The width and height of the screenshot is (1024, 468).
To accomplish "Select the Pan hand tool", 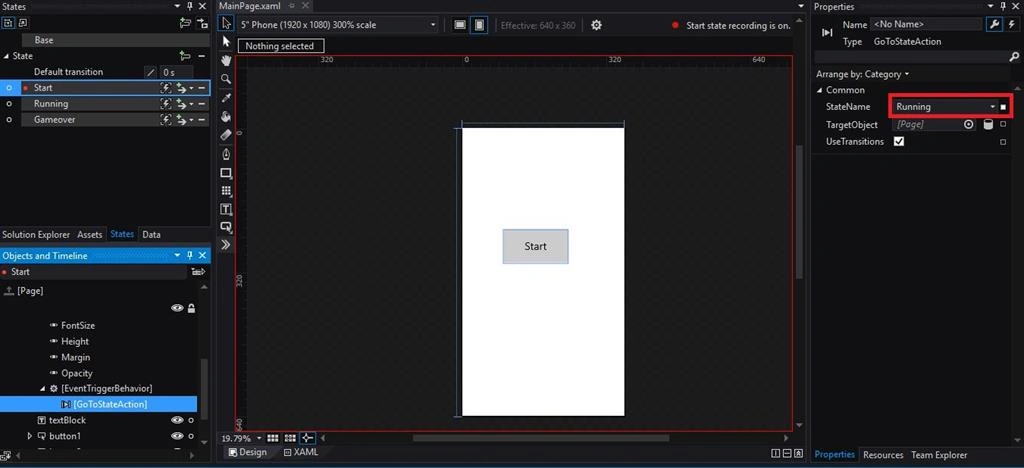I will point(226,60).
